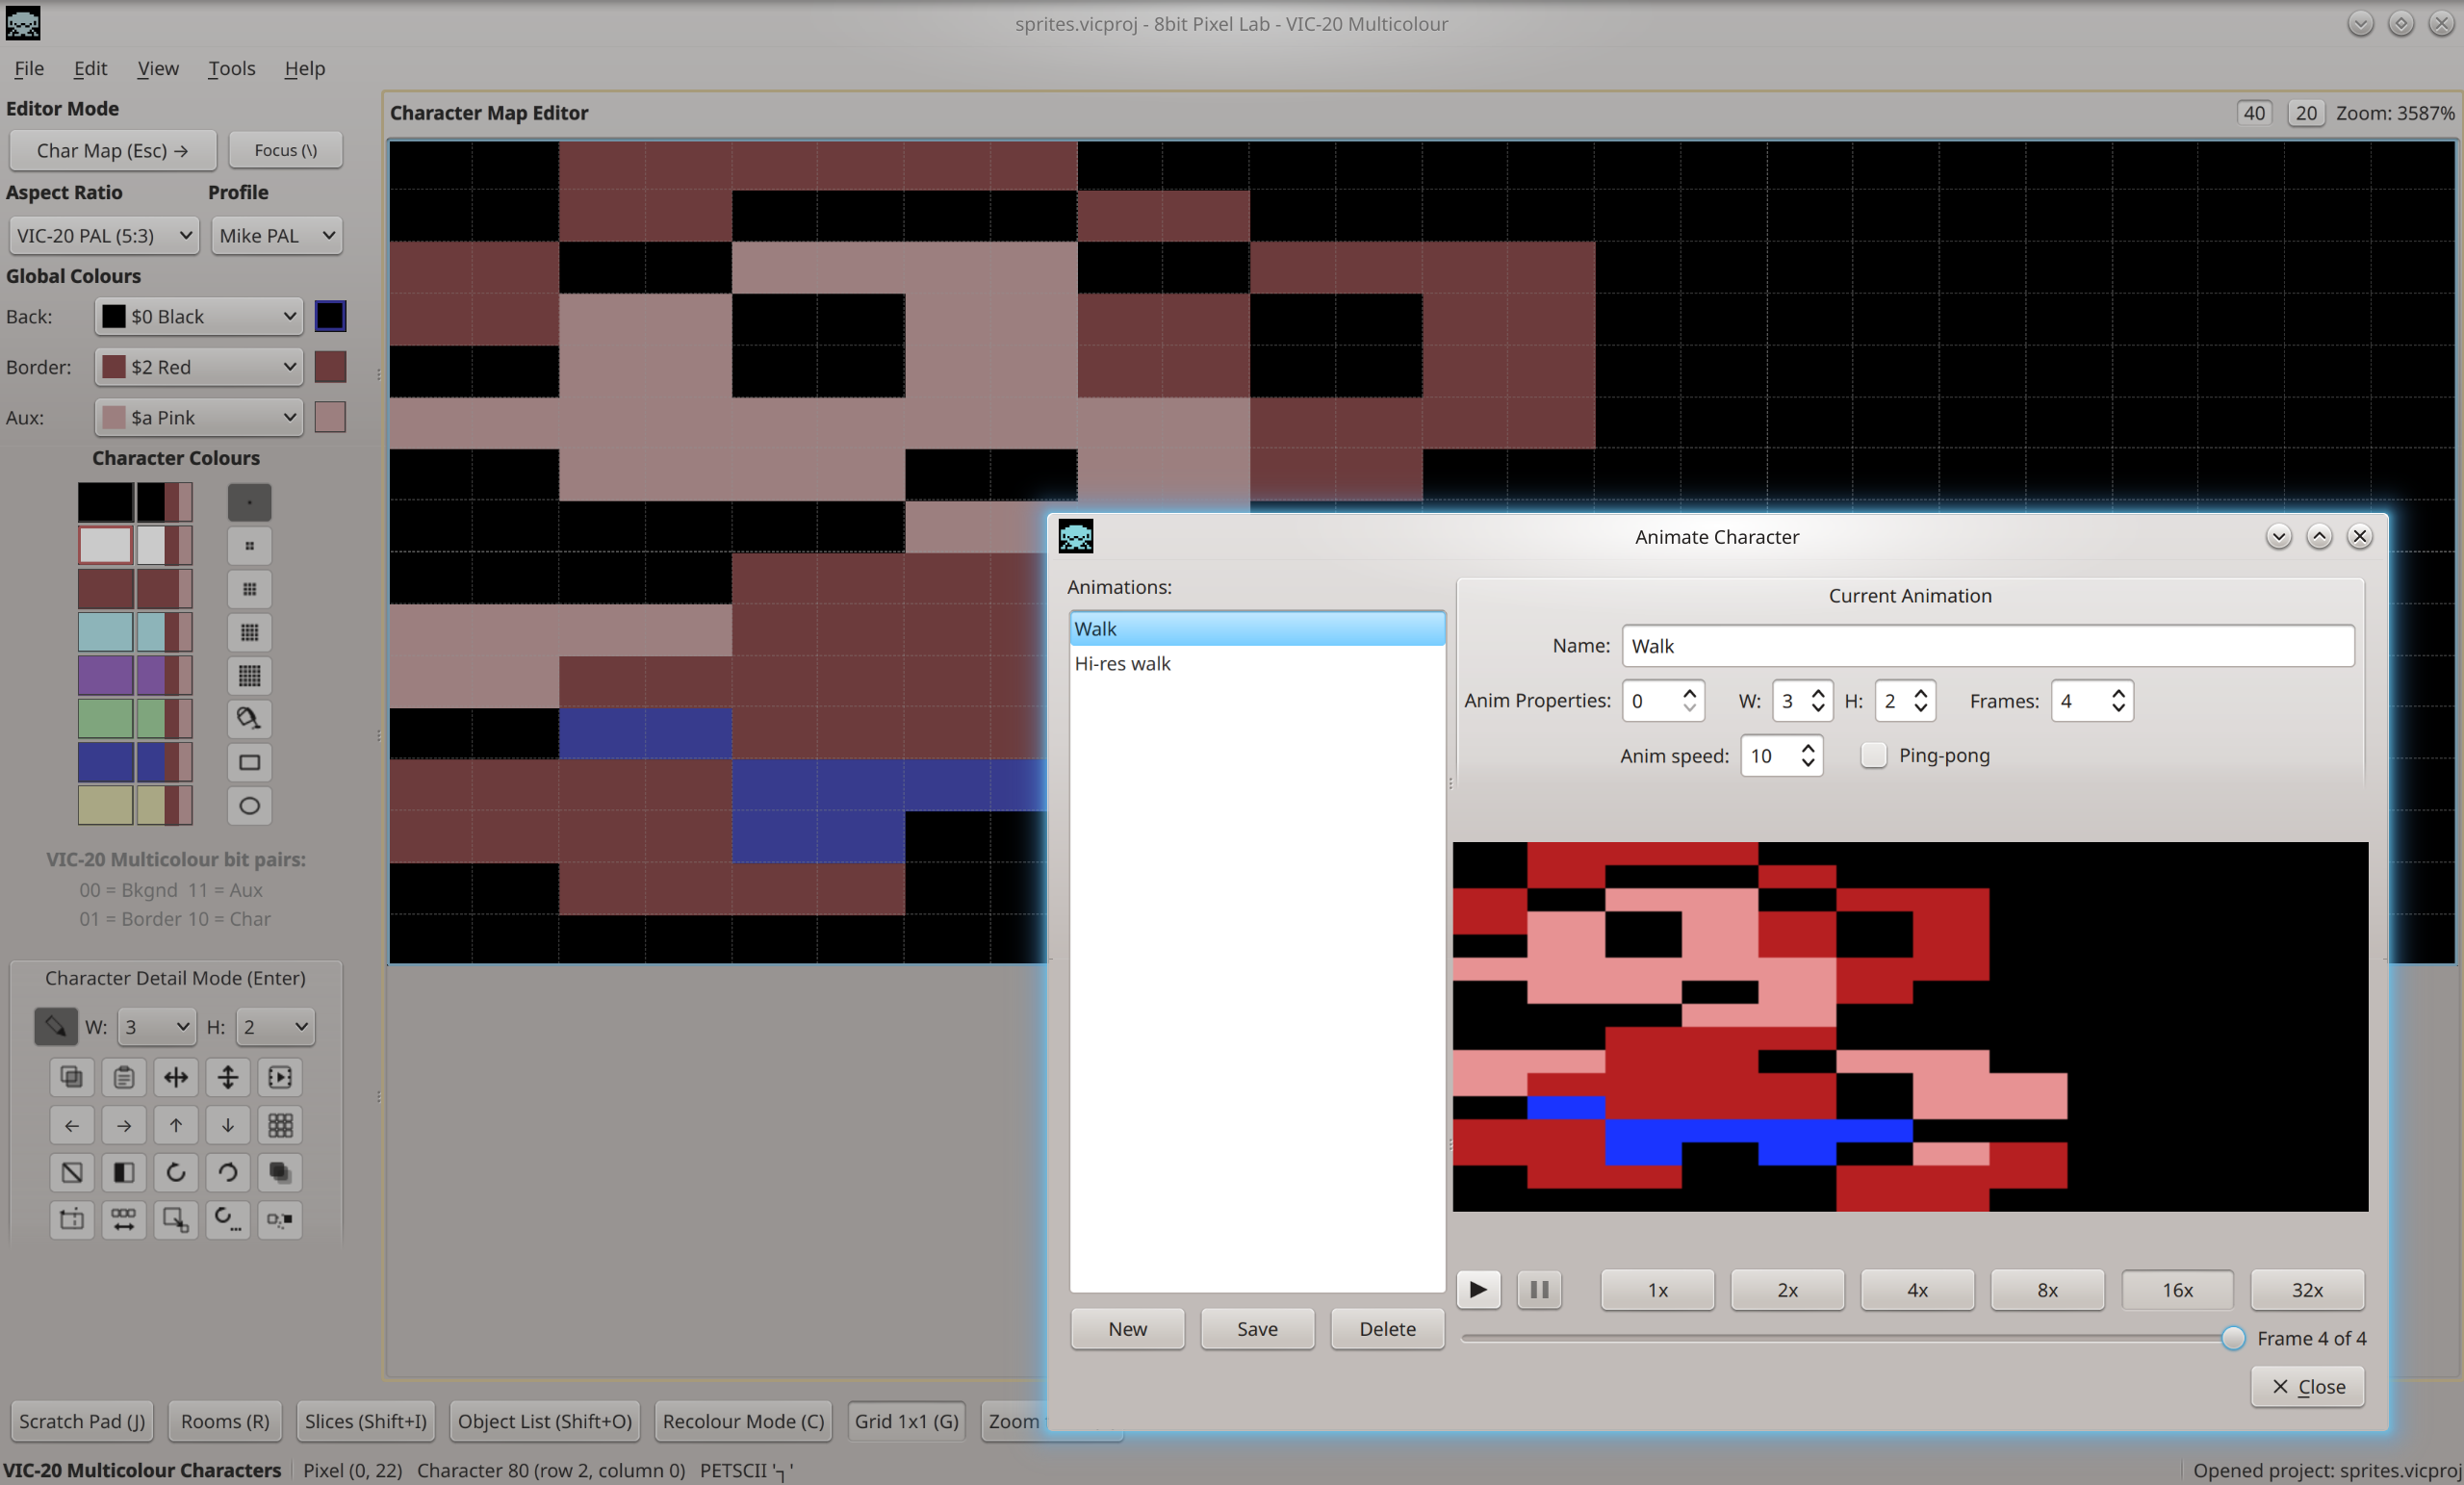
Task: Shift pixels up with the up arrow
Action: [x=176, y=1125]
